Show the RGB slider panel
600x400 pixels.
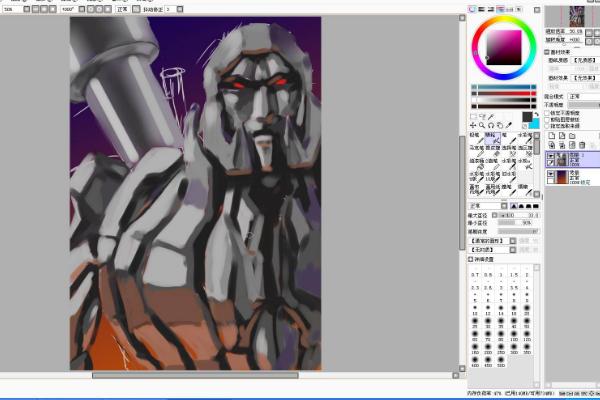[x=481, y=9]
